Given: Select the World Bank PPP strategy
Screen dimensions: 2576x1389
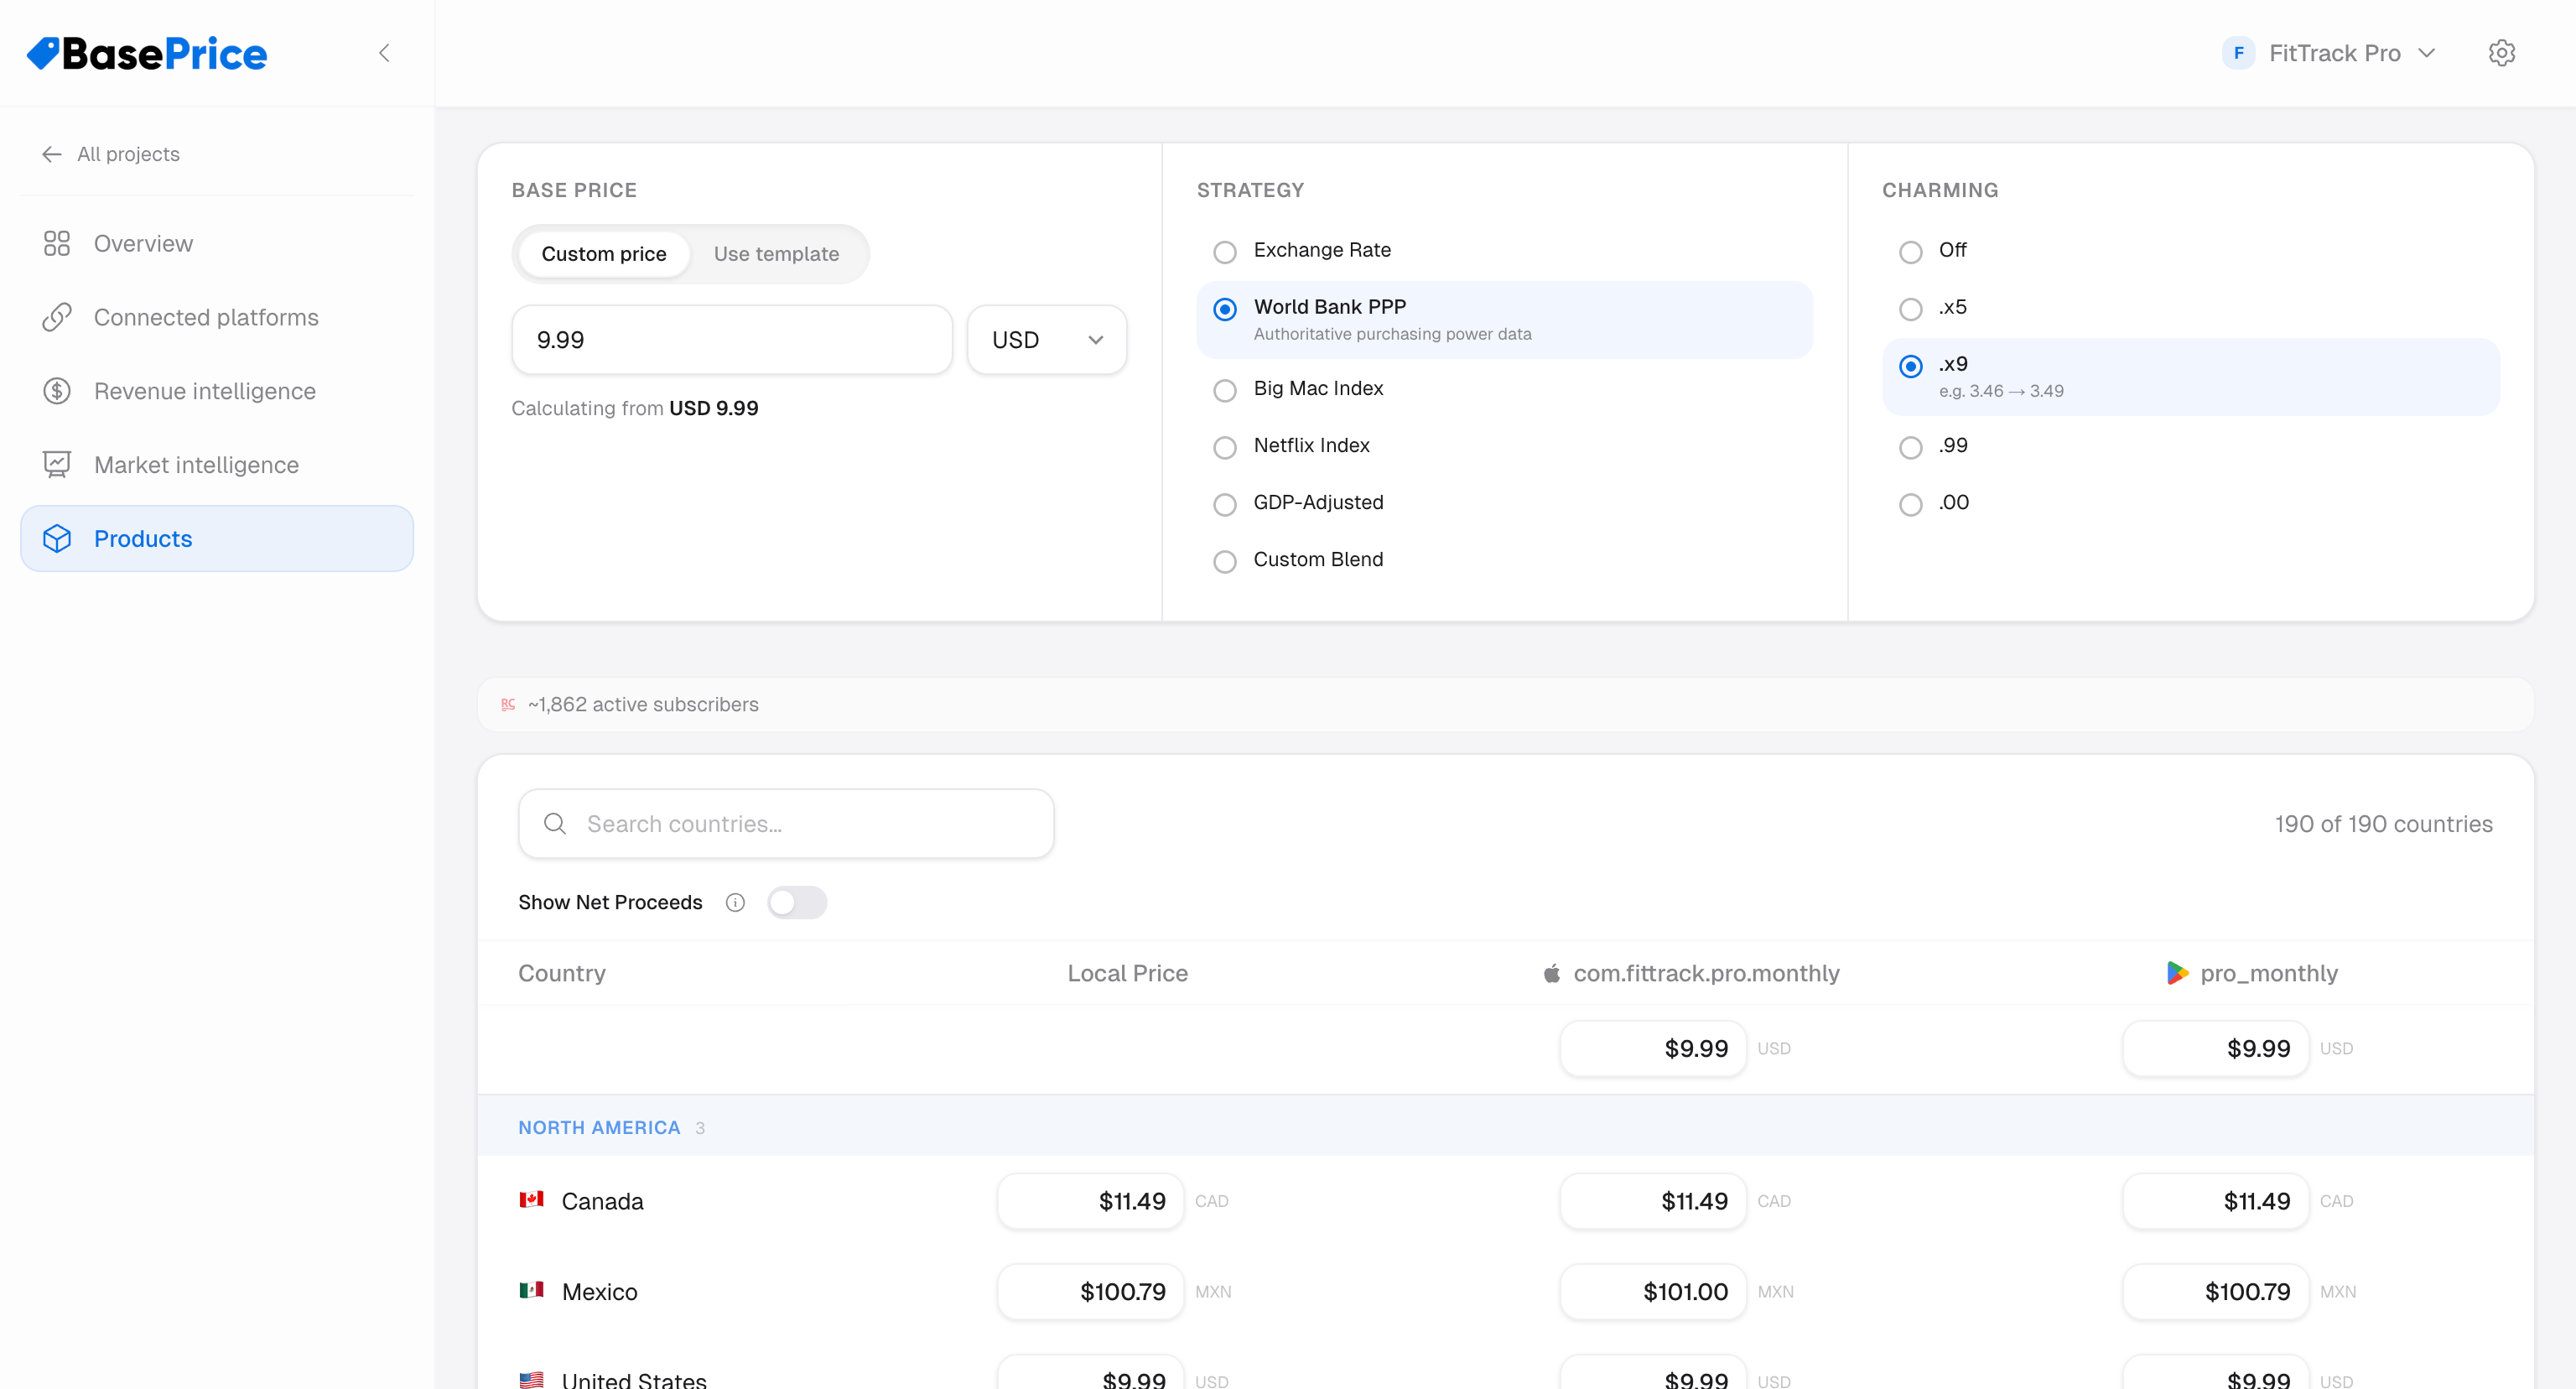Looking at the screenshot, I should tap(1504, 319).
